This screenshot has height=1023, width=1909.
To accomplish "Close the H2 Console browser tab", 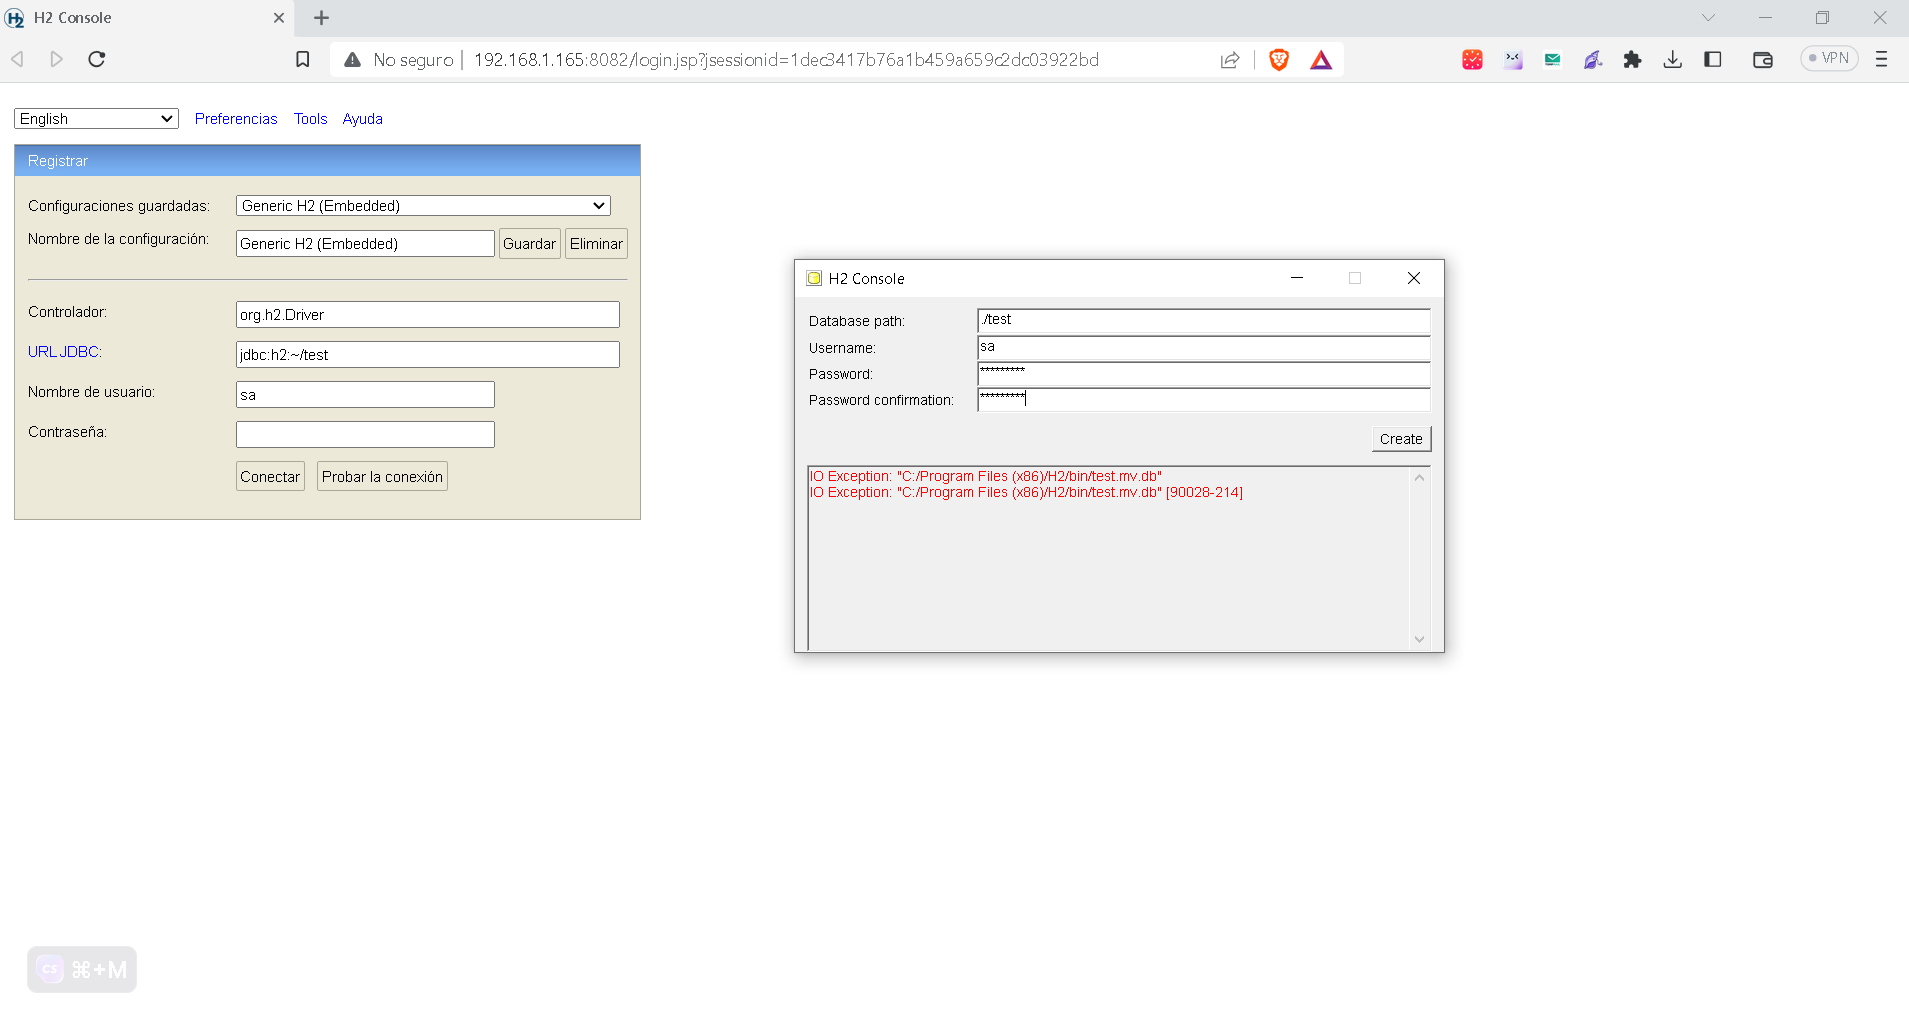I will point(279,18).
